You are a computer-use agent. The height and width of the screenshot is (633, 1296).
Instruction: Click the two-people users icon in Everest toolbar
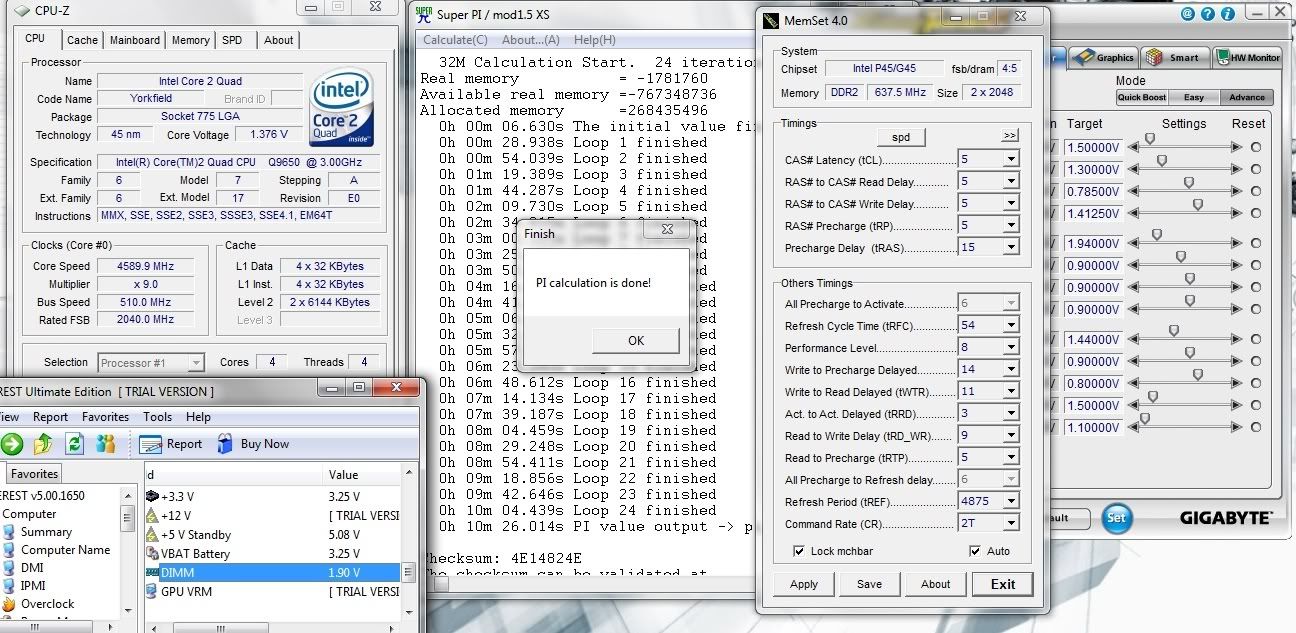pos(105,444)
